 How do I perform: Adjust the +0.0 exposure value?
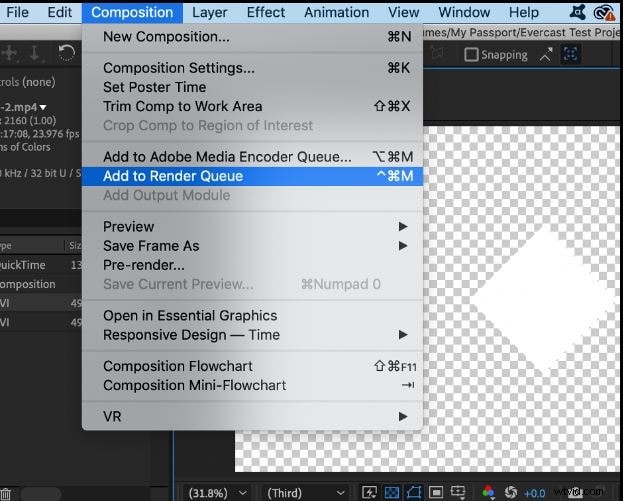point(534,493)
